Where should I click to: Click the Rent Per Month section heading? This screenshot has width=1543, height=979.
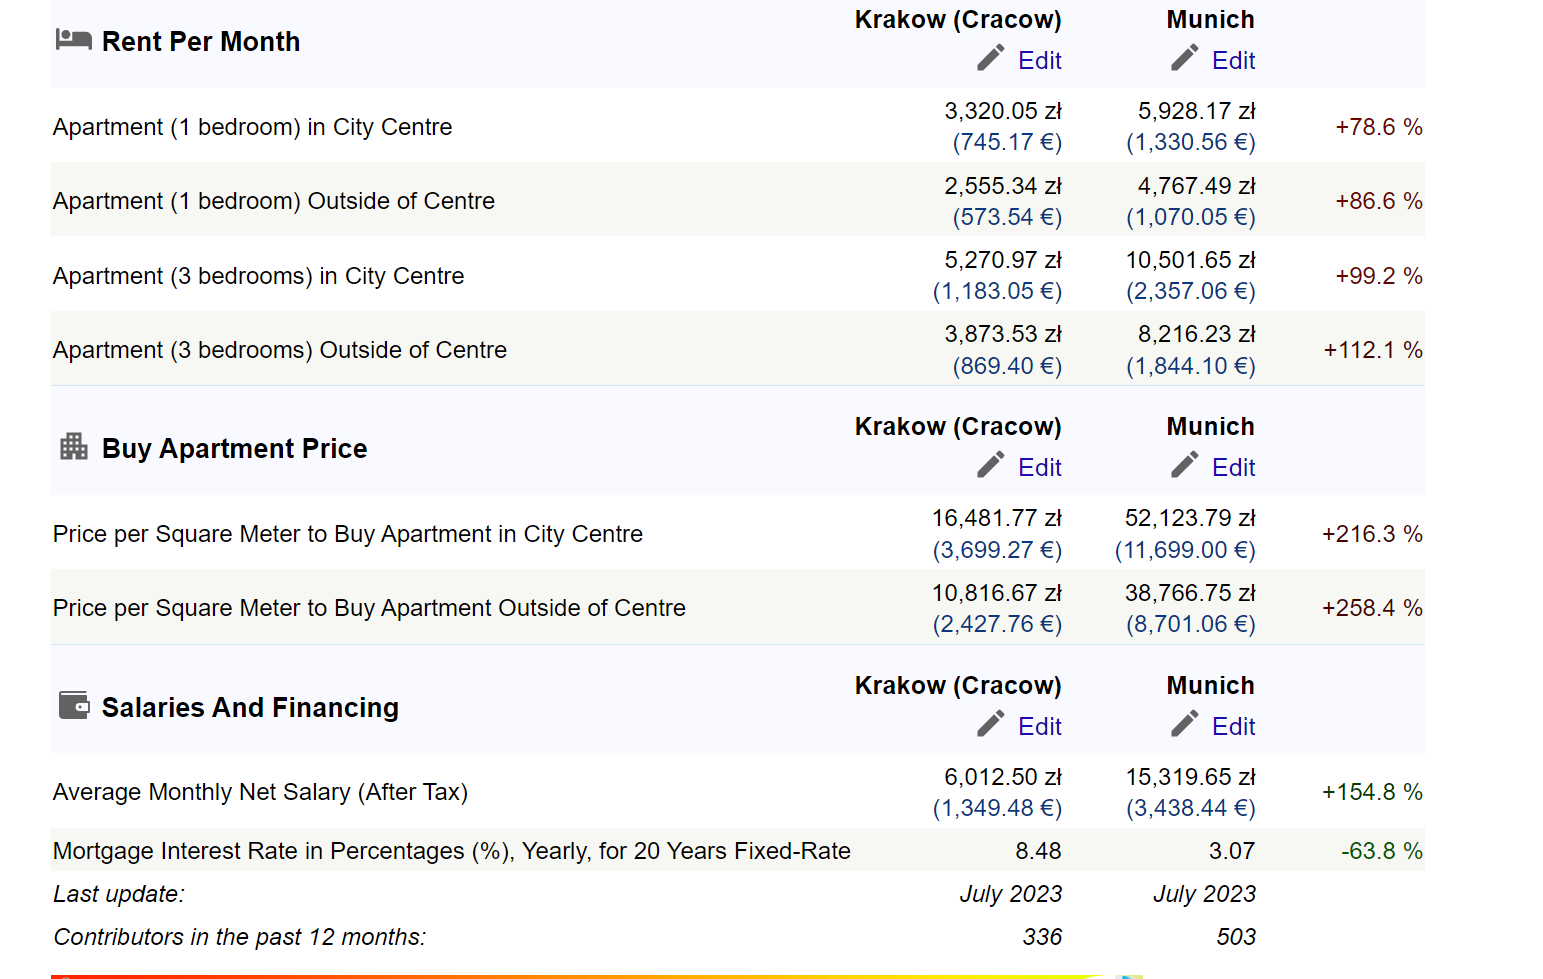[x=201, y=42]
